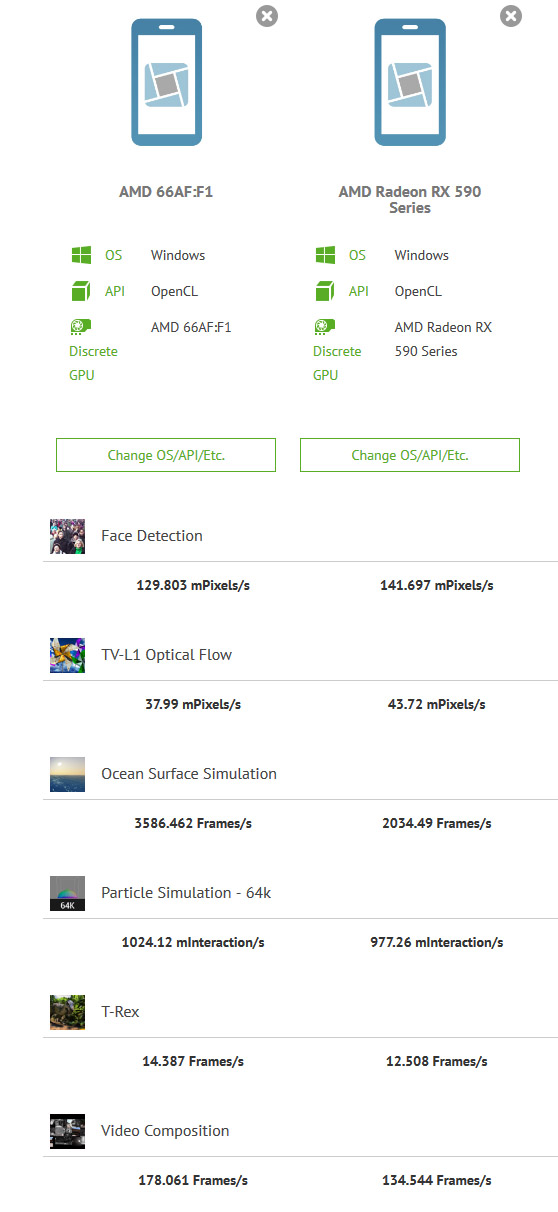Click the 3586.462 Frames/s result

coord(193,824)
